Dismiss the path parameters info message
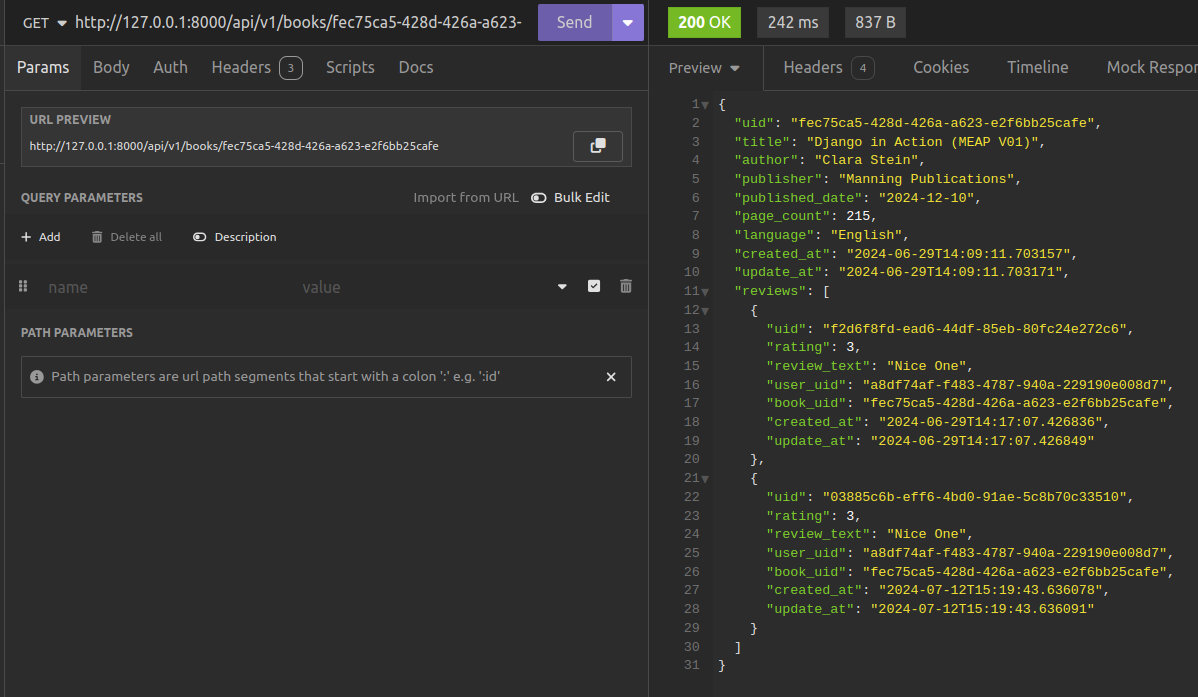 click(611, 377)
